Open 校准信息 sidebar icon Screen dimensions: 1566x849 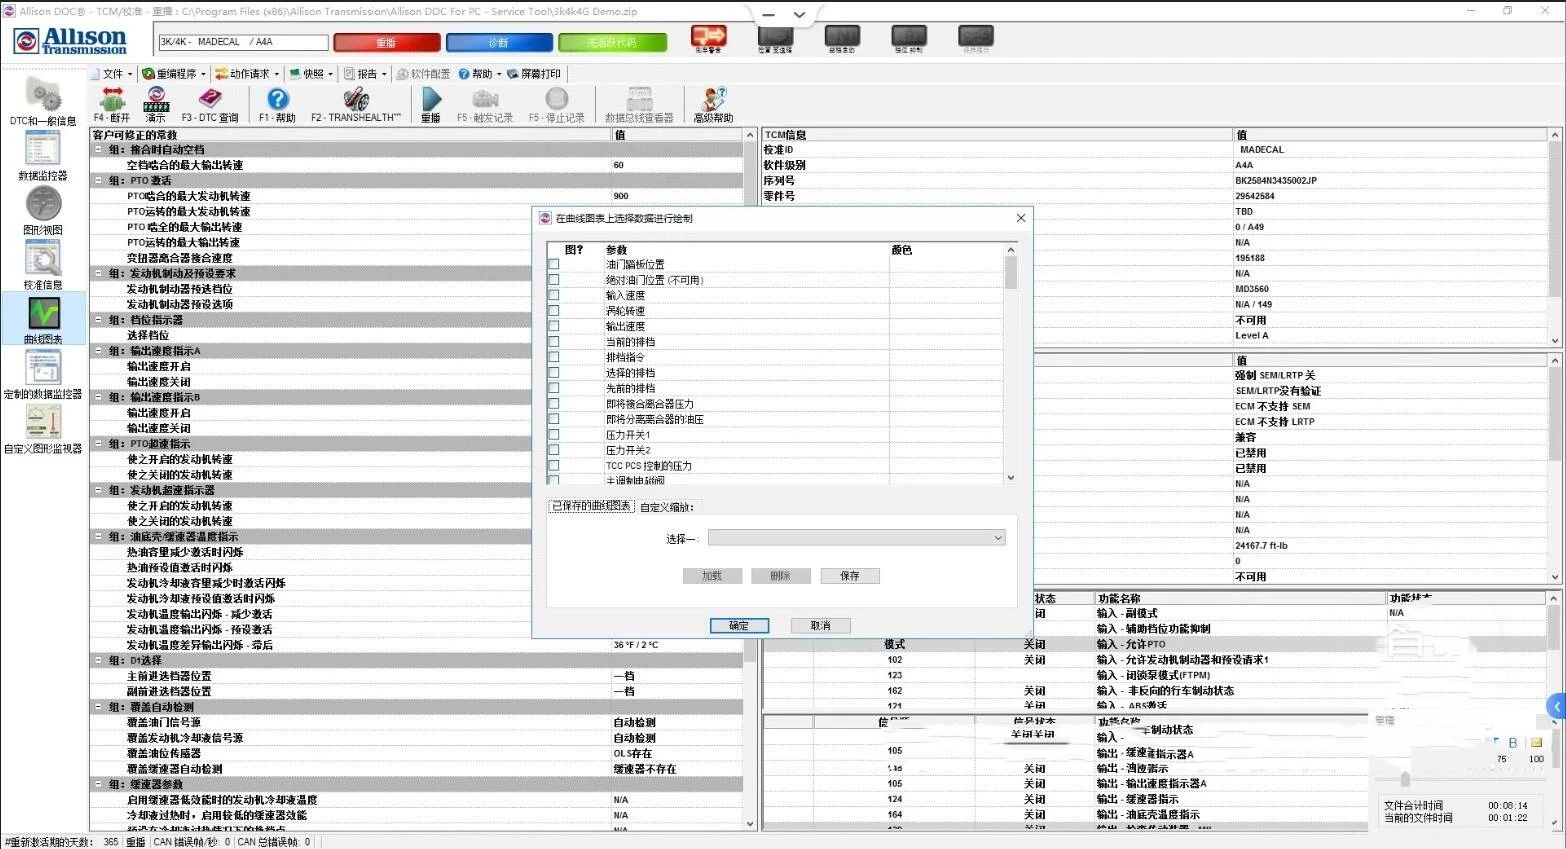(43, 258)
